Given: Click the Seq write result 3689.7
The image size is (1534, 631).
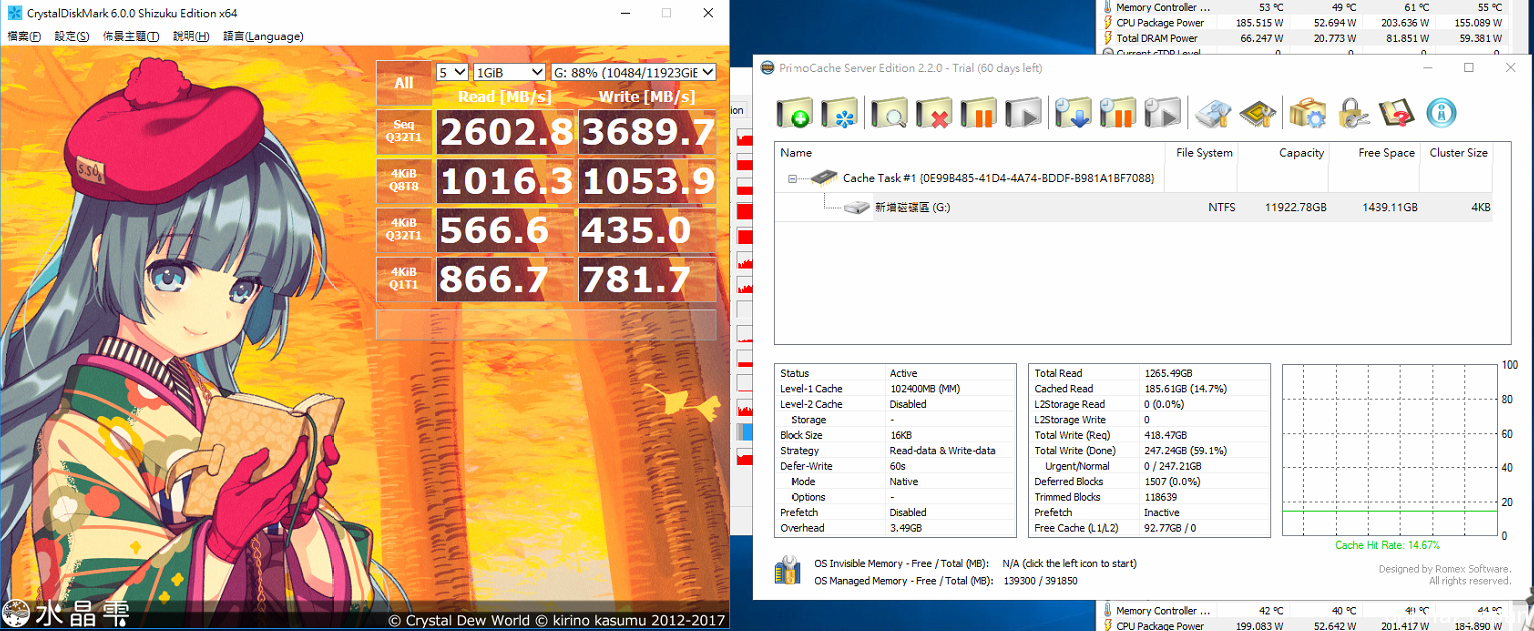Looking at the screenshot, I should click(x=647, y=132).
